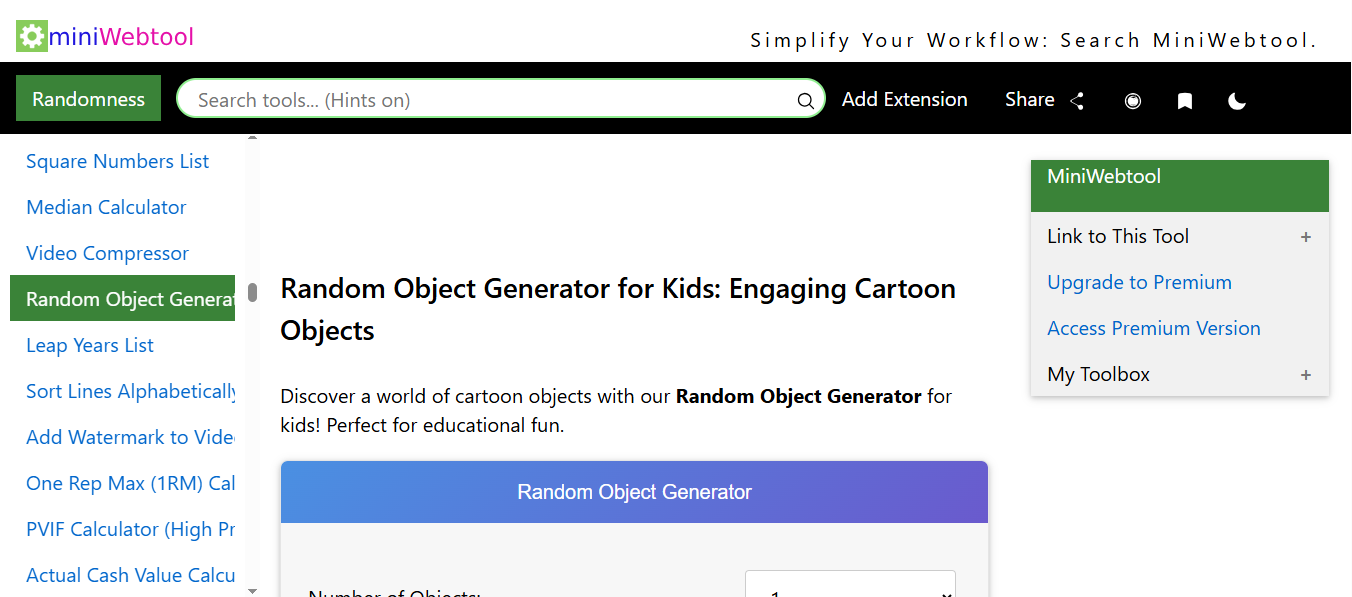Expand the Link to This Tool section
The height and width of the screenshot is (597, 1352).
pos(1306,237)
